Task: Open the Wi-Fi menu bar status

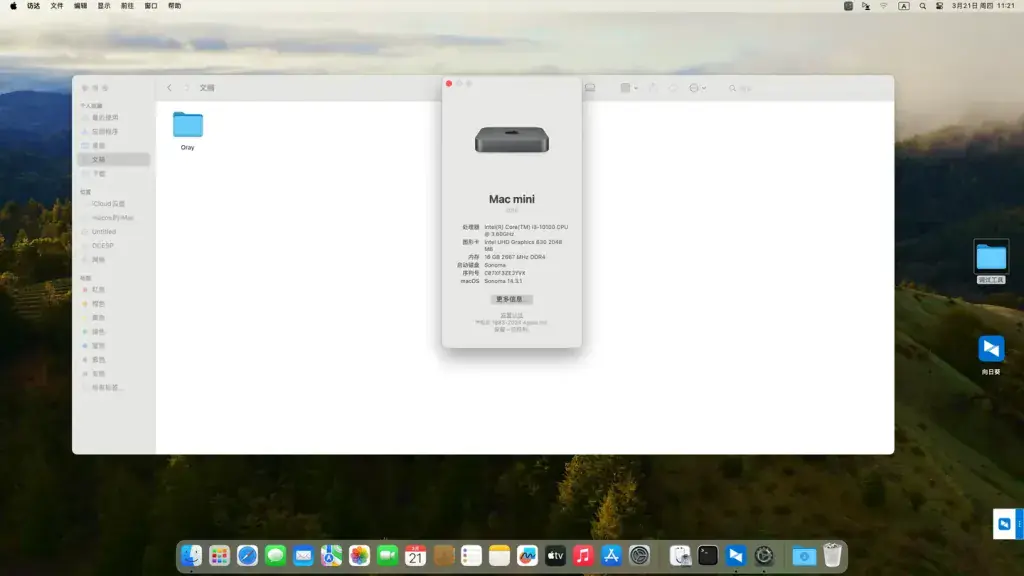Action: click(x=884, y=6)
